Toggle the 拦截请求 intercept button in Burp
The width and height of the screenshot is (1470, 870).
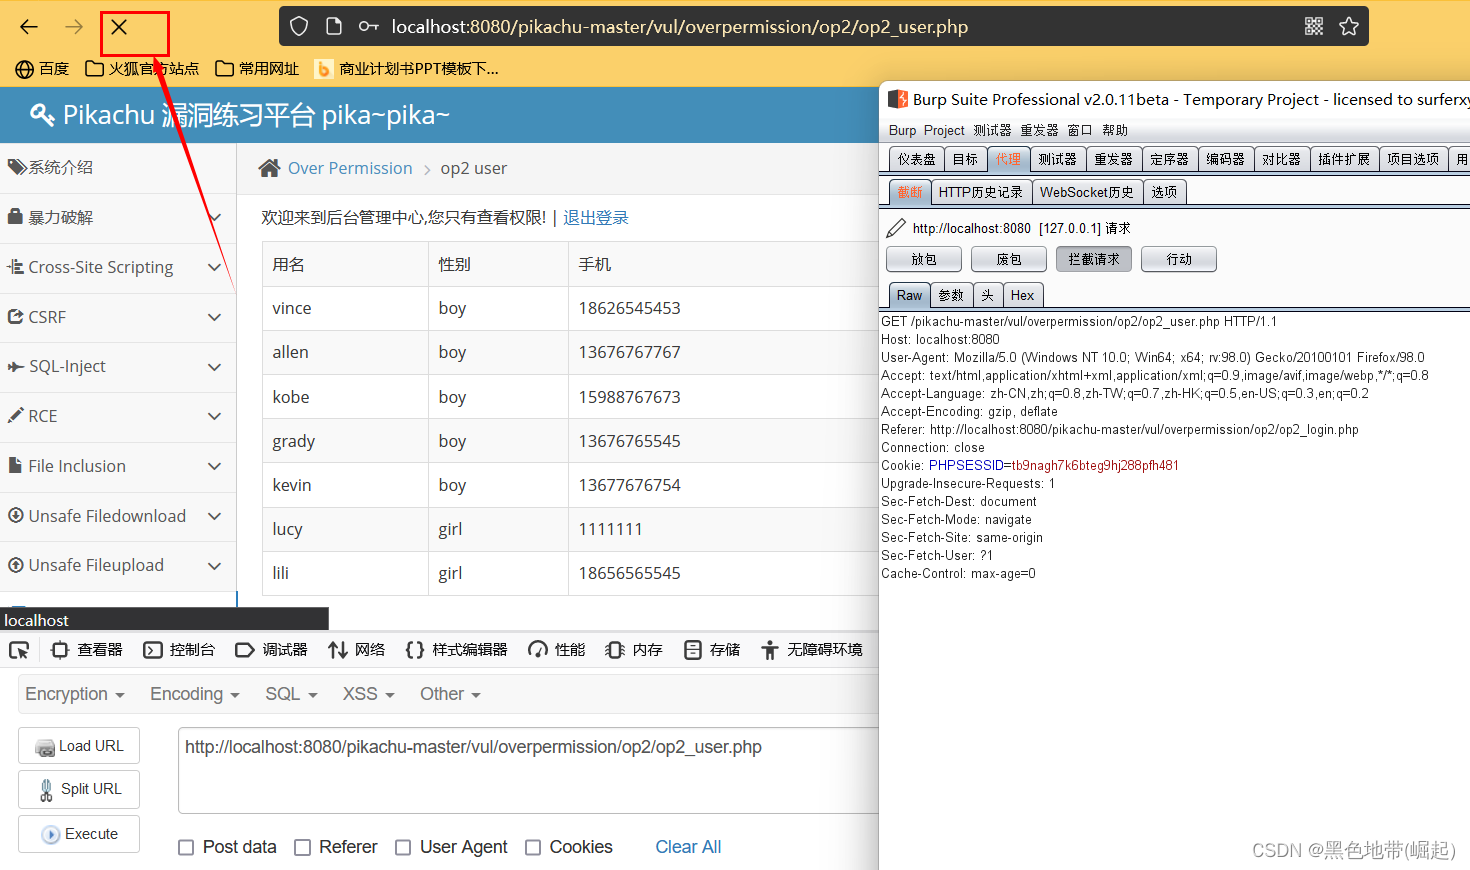click(x=1094, y=259)
